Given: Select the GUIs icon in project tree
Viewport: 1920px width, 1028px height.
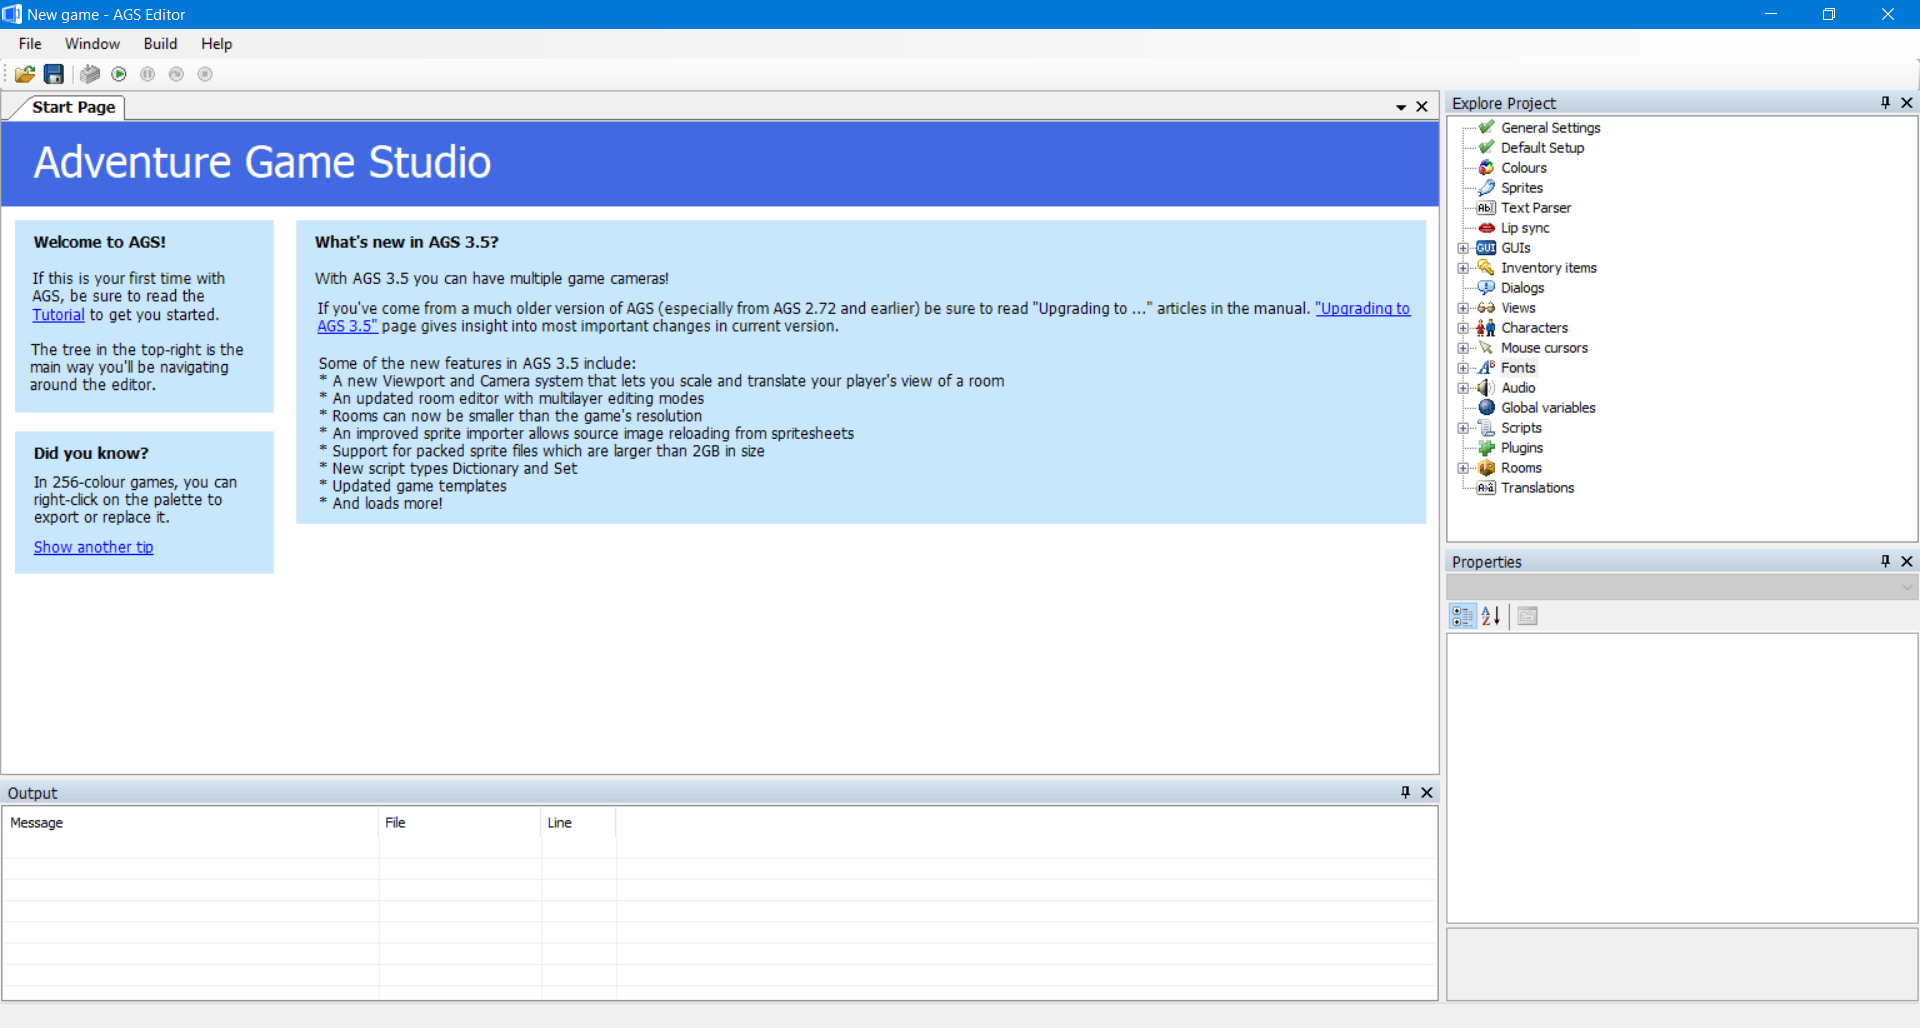Looking at the screenshot, I should 1487,247.
